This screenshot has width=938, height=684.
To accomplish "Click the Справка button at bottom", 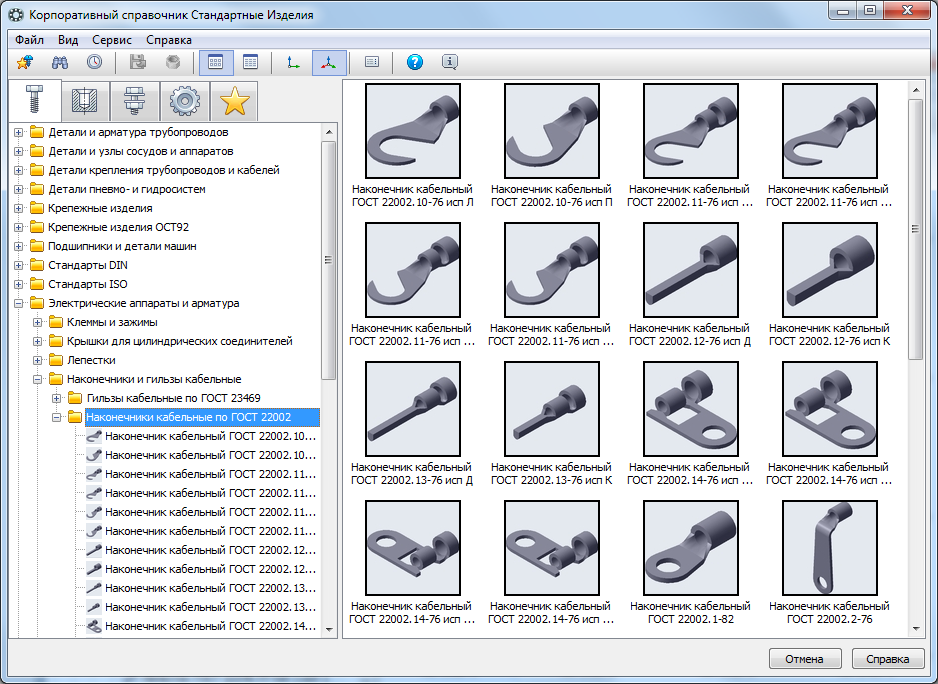I will tap(888, 659).
